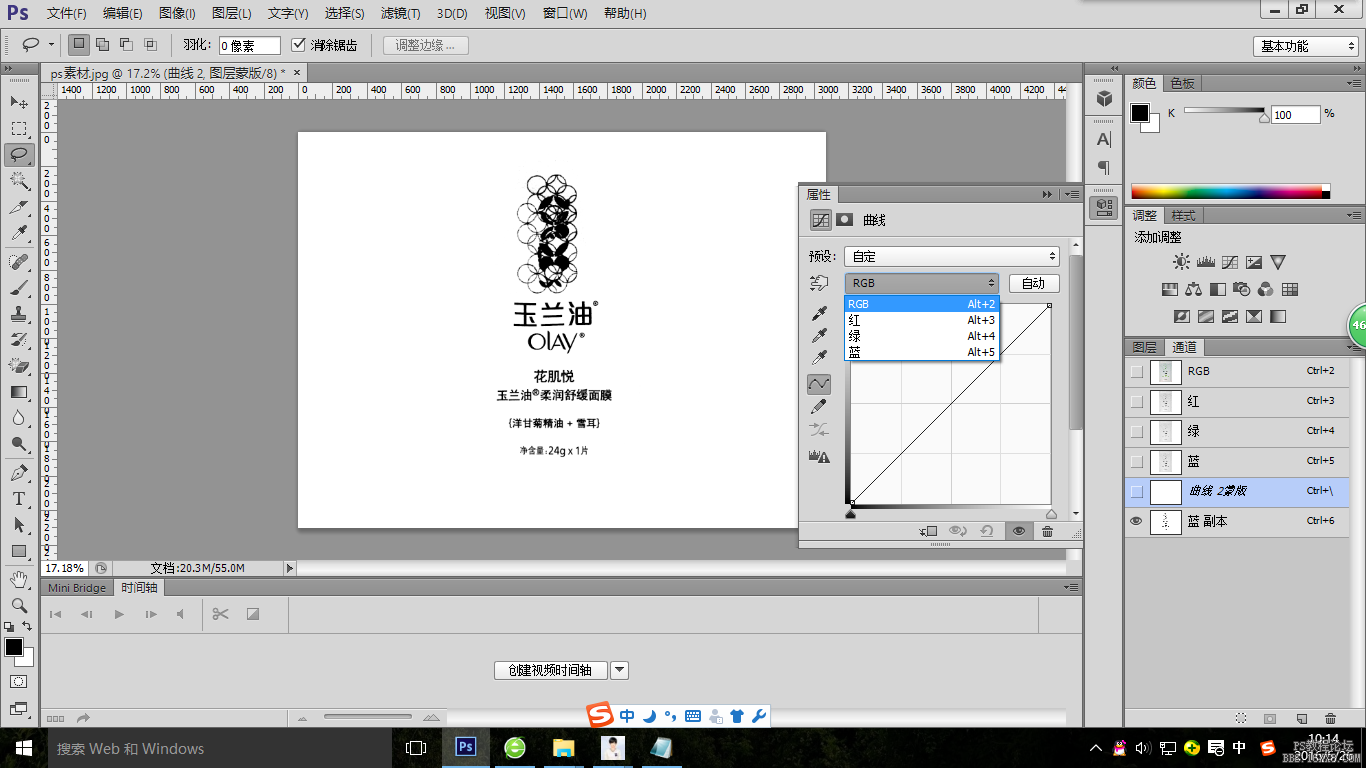Select the Clone Stamp tool

pyautogui.click(x=19, y=313)
